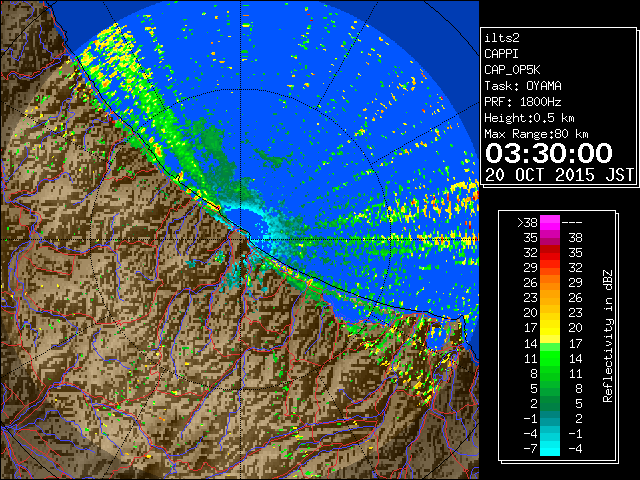Select the '20 OCT 2015 JST' date
This screenshot has height=480, width=640.
tap(560, 175)
